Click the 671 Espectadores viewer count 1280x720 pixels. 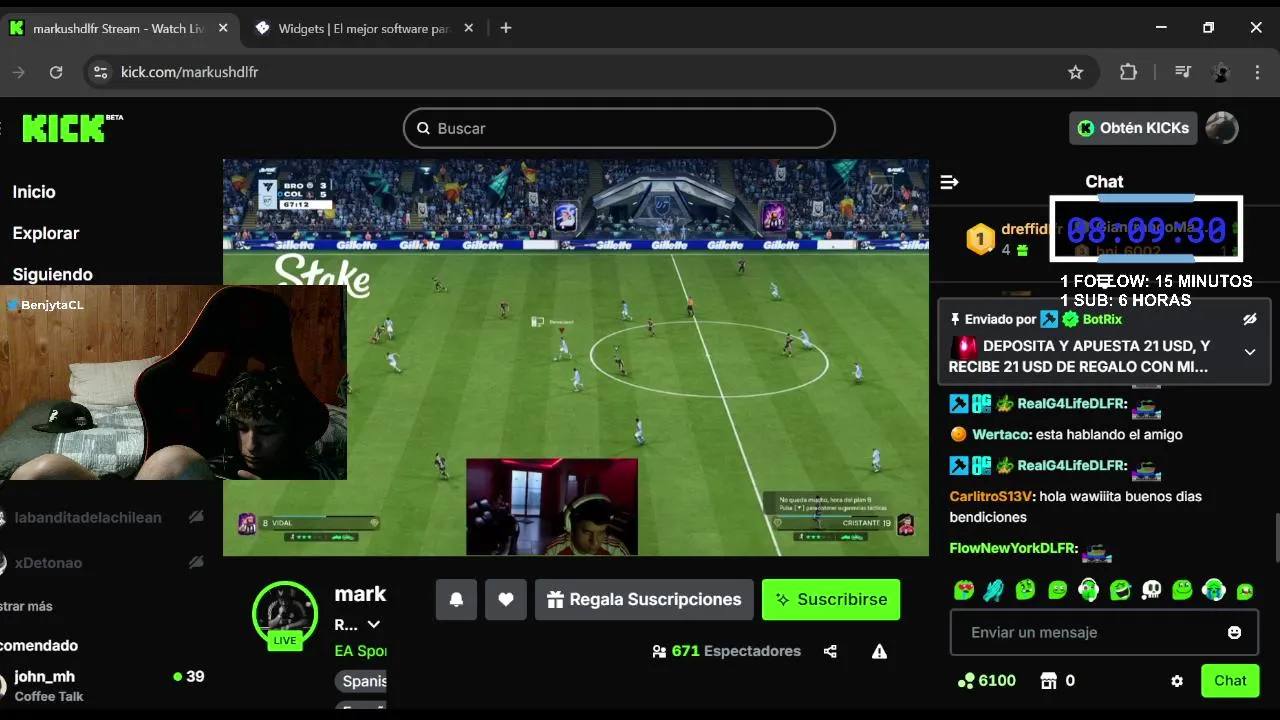tap(727, 651)
